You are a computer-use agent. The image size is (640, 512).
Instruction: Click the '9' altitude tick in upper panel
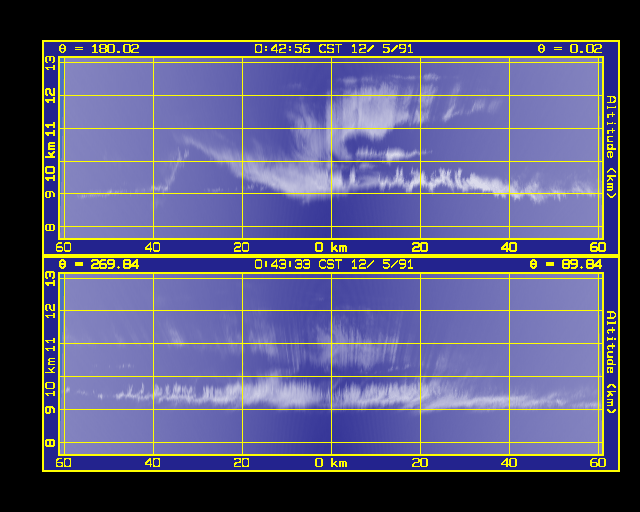(x=50, y=194)
